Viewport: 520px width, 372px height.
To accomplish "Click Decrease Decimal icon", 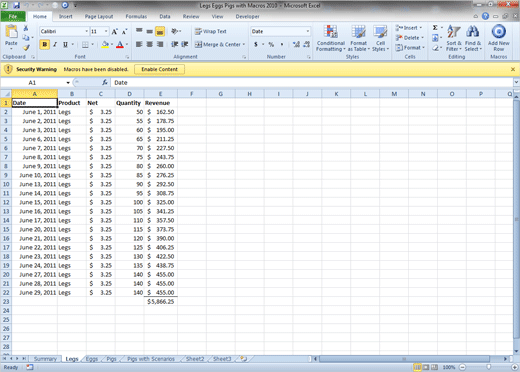I will coord(307,44).
